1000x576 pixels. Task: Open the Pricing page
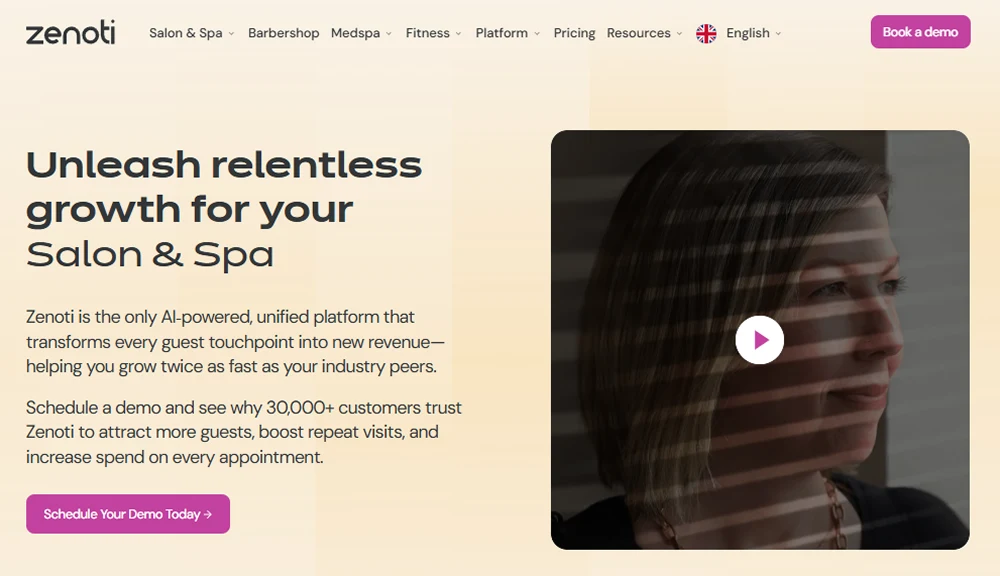point(574,33)
